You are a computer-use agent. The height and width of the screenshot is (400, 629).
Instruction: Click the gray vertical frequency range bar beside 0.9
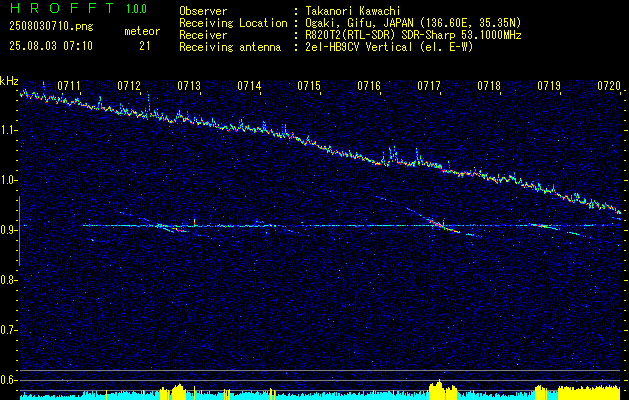(x=19, y=231)
